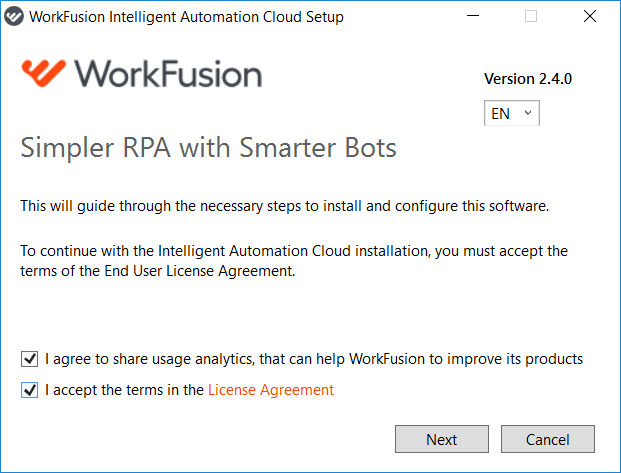Click the window title 'WorkFusion Intelligent Automation Cloud Setup'
Screen dimensions: 621x473
point(187,17)
